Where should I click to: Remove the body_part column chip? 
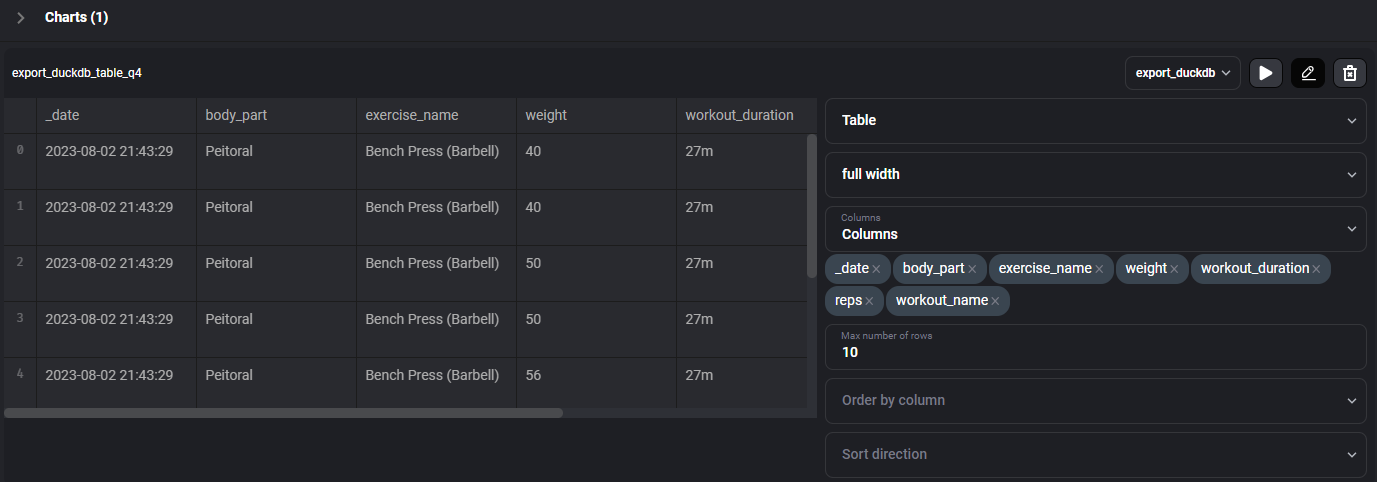click(x=972, y=269)
